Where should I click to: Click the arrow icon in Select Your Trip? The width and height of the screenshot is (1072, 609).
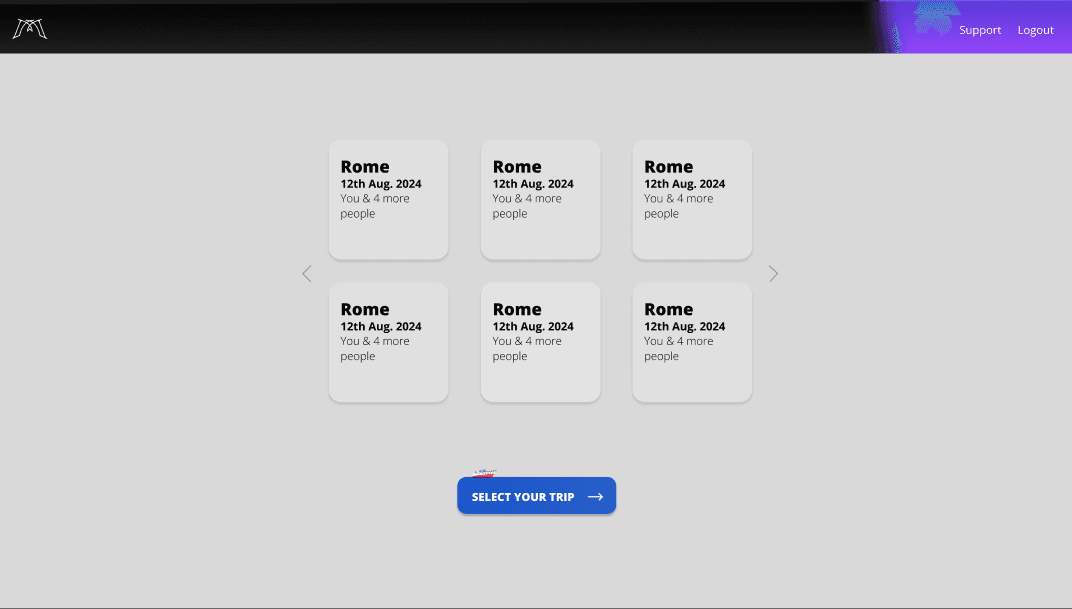point(595,497)
